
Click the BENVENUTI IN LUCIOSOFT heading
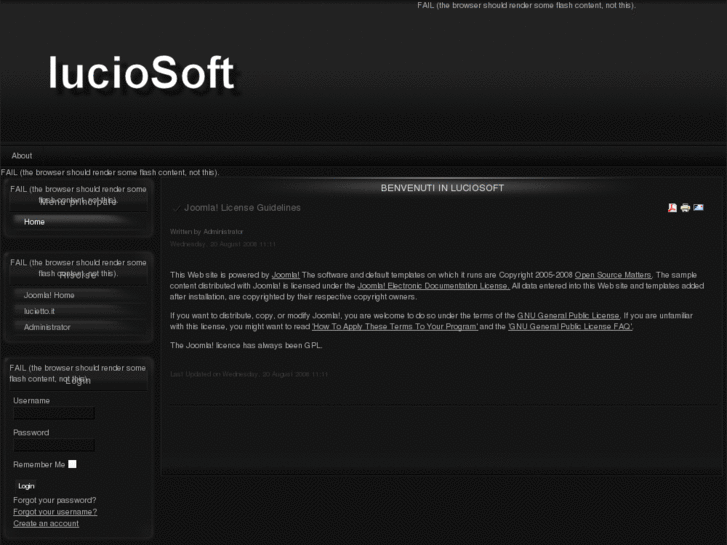(442, 188)
